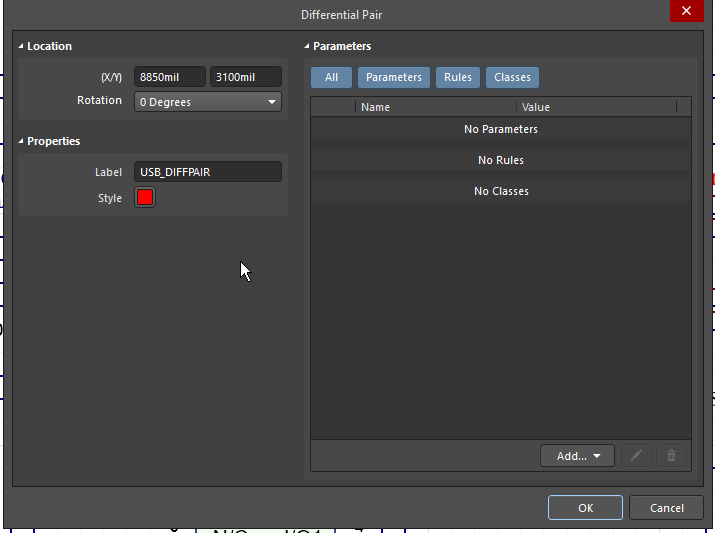Confirm with the OK button

pos(585,507)
